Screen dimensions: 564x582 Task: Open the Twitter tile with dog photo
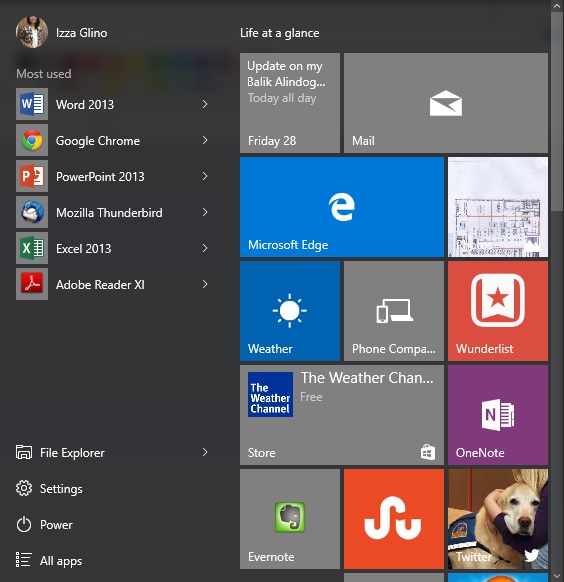point(498,519)
